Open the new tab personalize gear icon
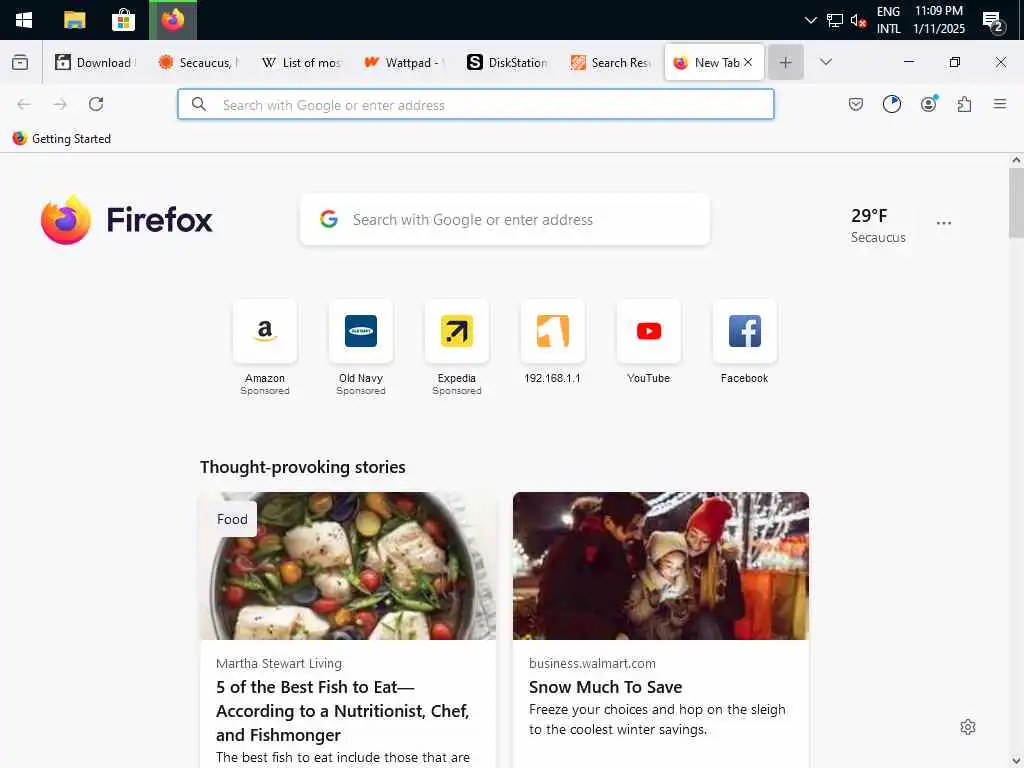 [968, 727]
